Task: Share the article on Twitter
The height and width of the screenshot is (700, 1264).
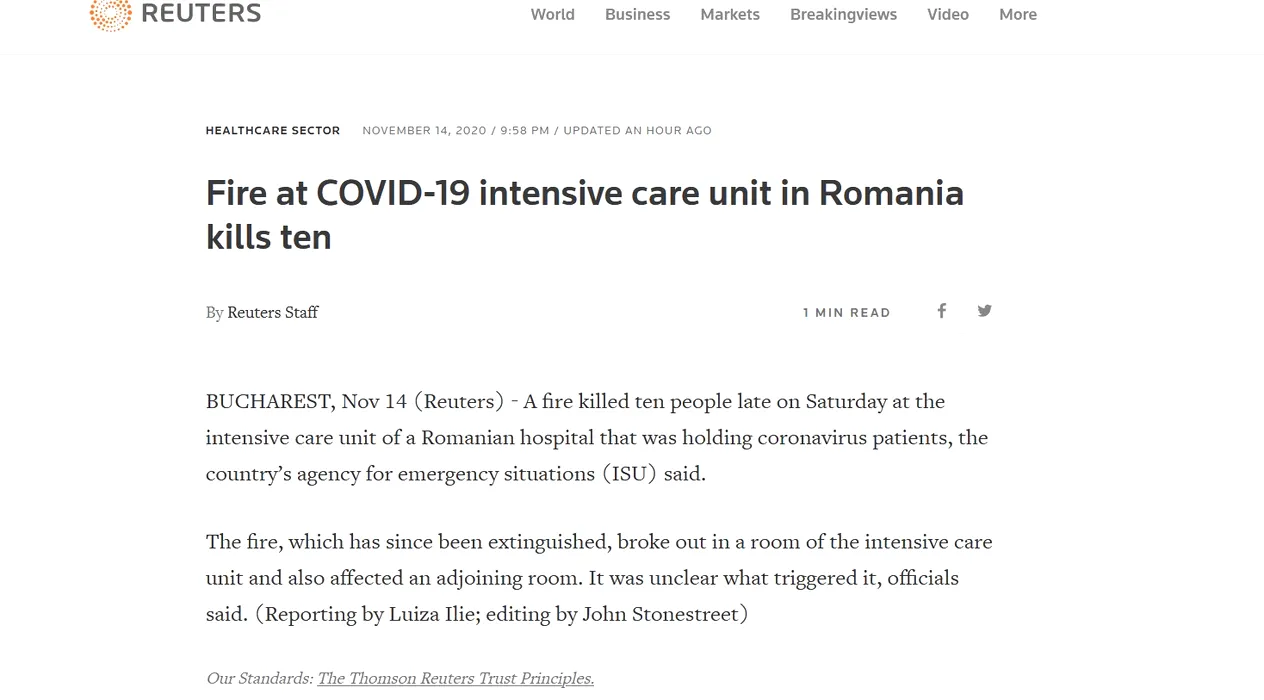Action: pyautogui.click(x=984, y=311)
